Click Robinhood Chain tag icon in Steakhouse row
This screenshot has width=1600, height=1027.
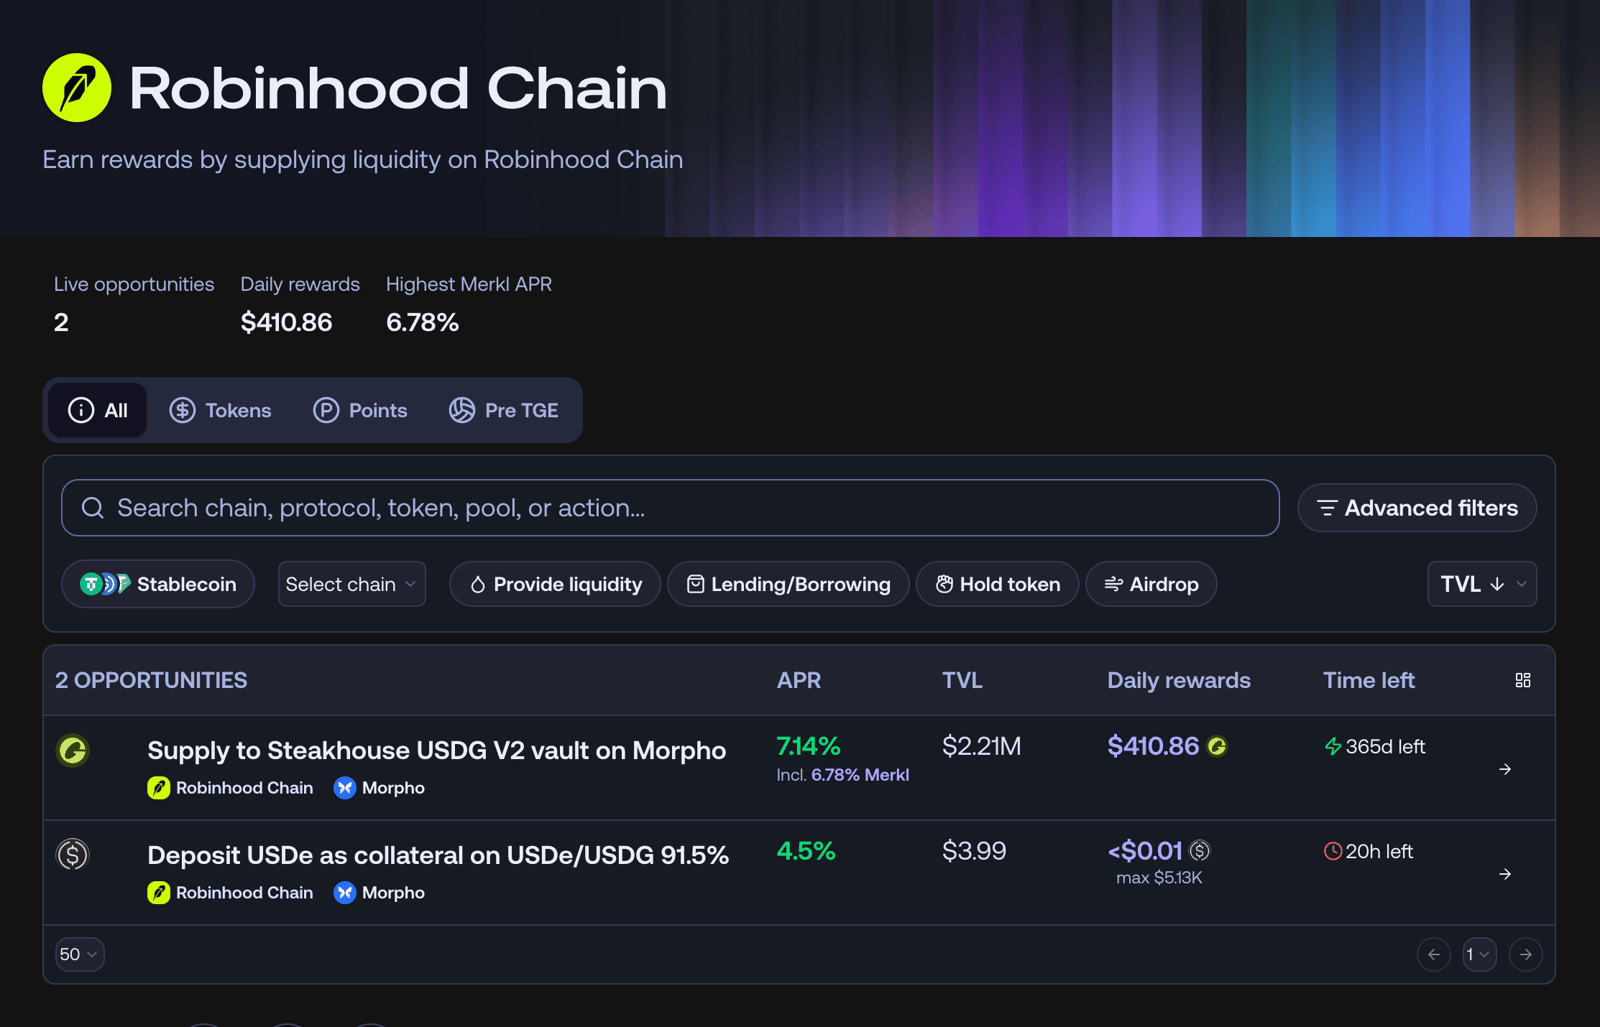(159, 788)
